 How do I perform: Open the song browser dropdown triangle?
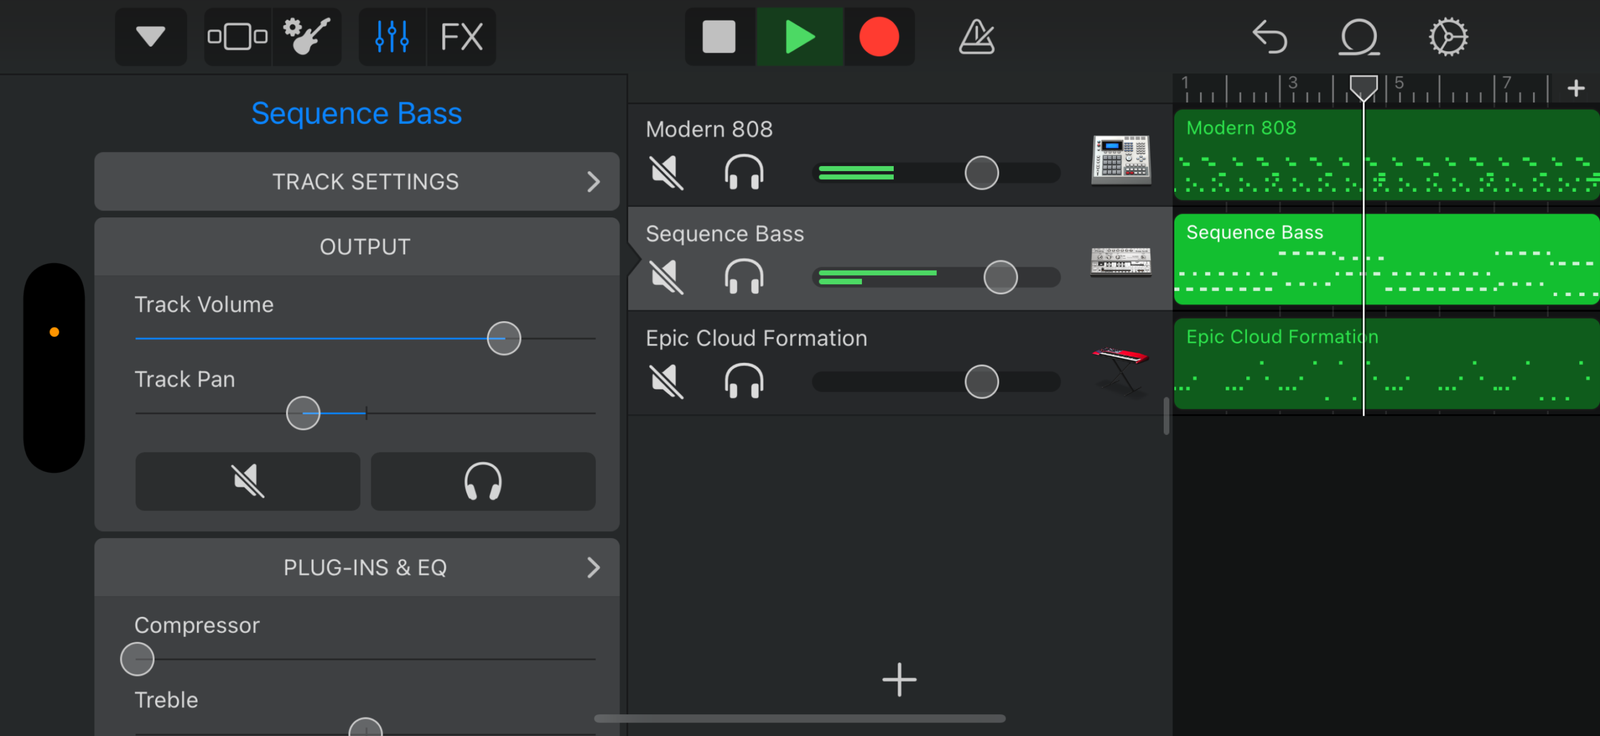[x=151, y=37]
